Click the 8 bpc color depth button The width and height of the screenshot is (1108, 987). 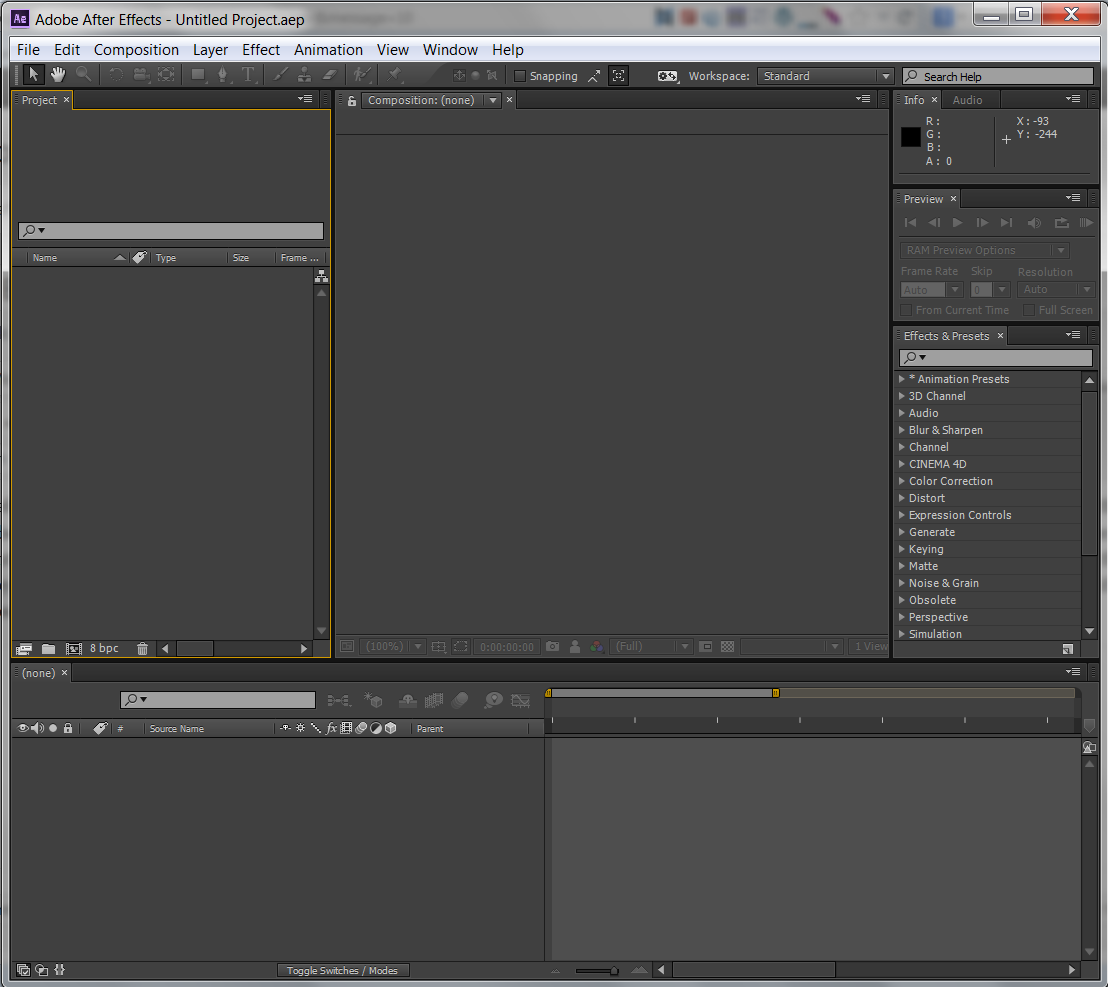coord(104,649)
